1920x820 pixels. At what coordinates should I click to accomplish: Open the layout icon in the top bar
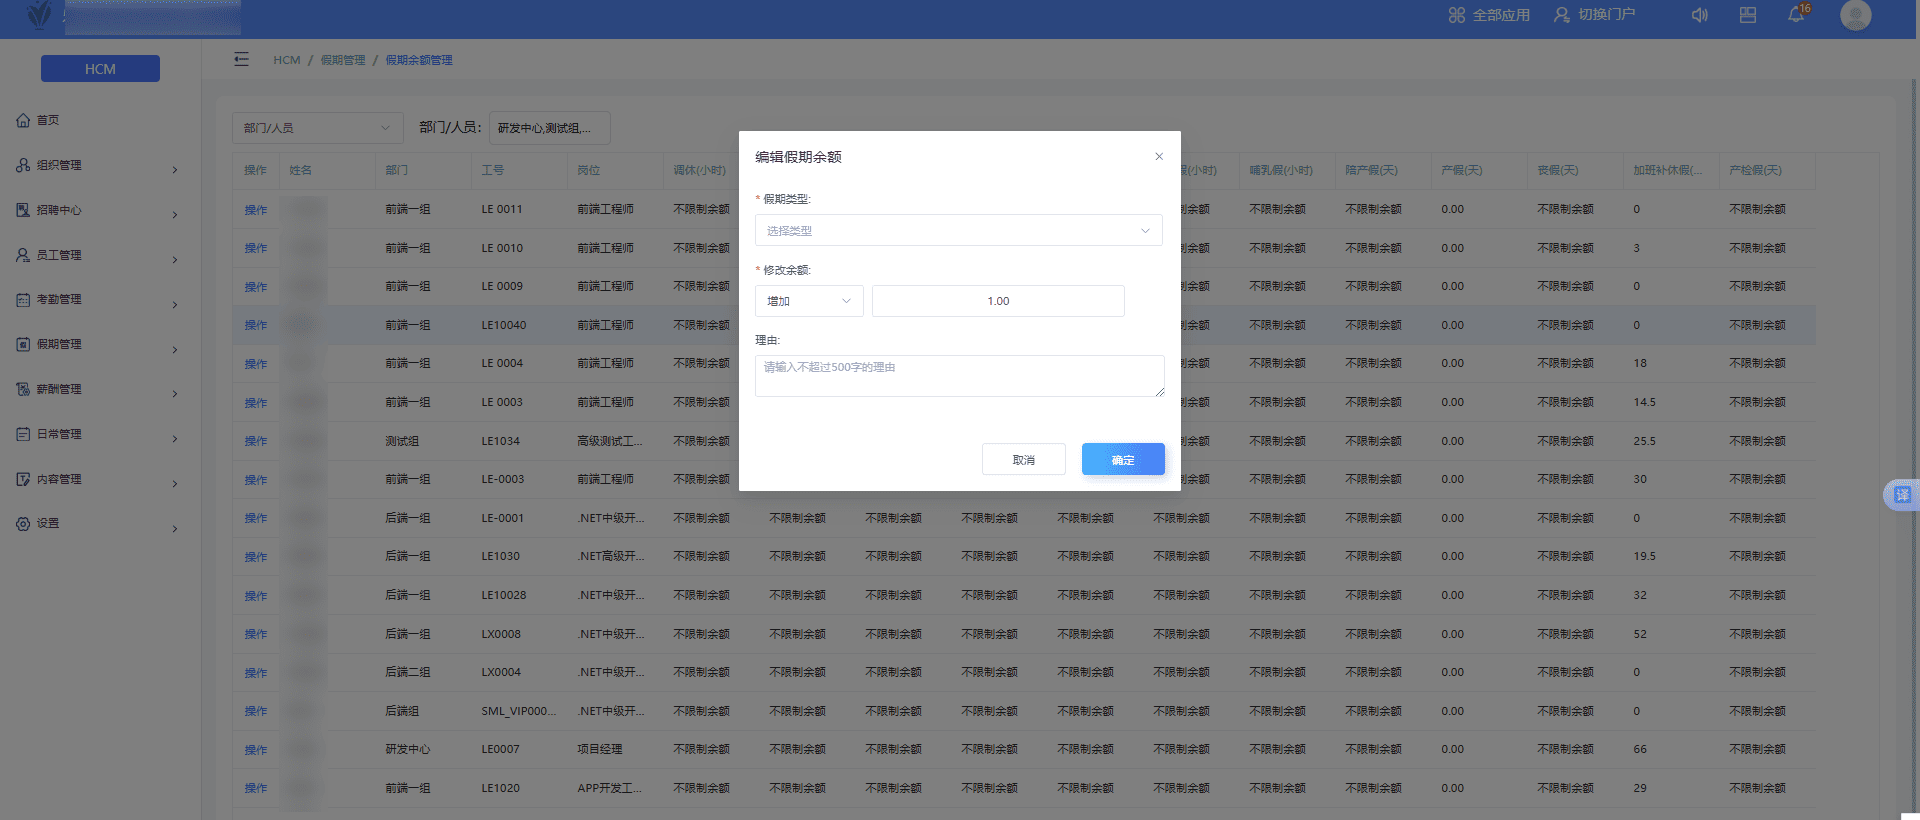pos(1748,15)
